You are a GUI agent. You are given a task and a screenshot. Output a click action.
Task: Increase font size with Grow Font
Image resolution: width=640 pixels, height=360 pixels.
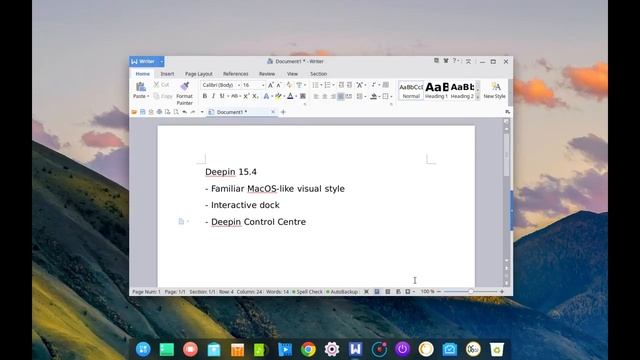(270, 85)
